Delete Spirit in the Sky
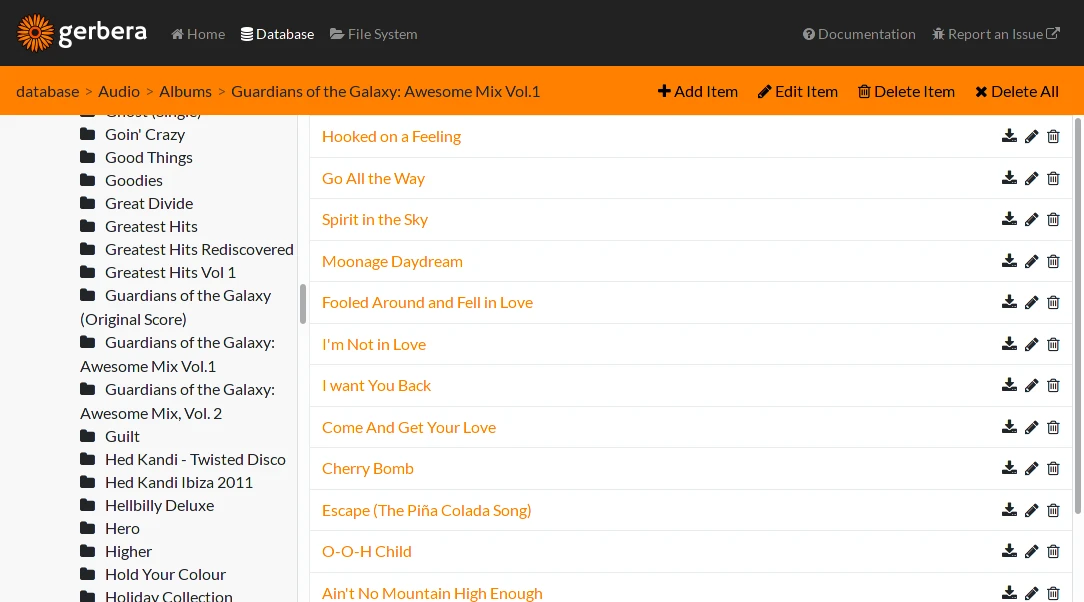 [1053, 219]
